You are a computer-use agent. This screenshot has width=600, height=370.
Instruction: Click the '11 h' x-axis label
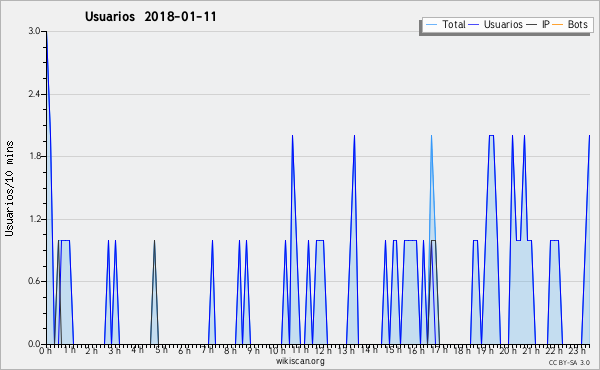click(x=300, y=350)
